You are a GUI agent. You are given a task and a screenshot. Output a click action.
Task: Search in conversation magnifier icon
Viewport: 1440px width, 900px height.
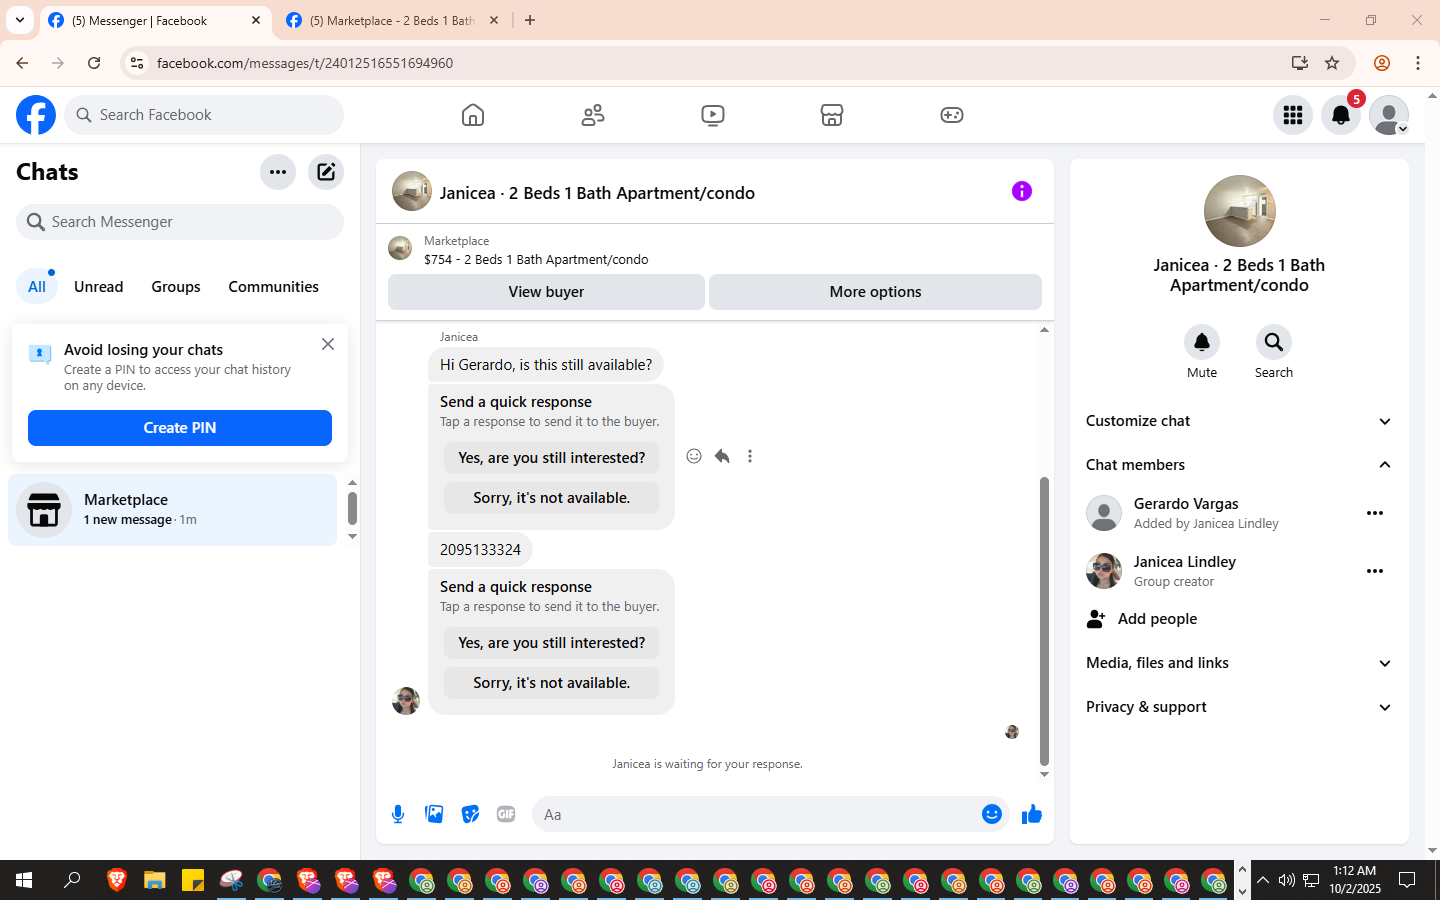tap(1274, 342)
